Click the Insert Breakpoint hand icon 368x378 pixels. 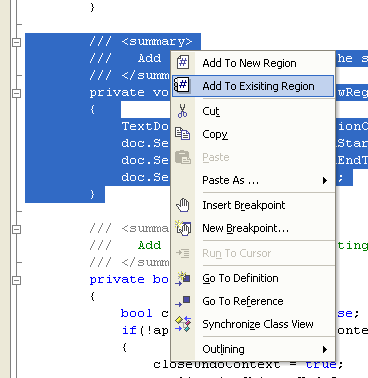(x=183, y=205)
